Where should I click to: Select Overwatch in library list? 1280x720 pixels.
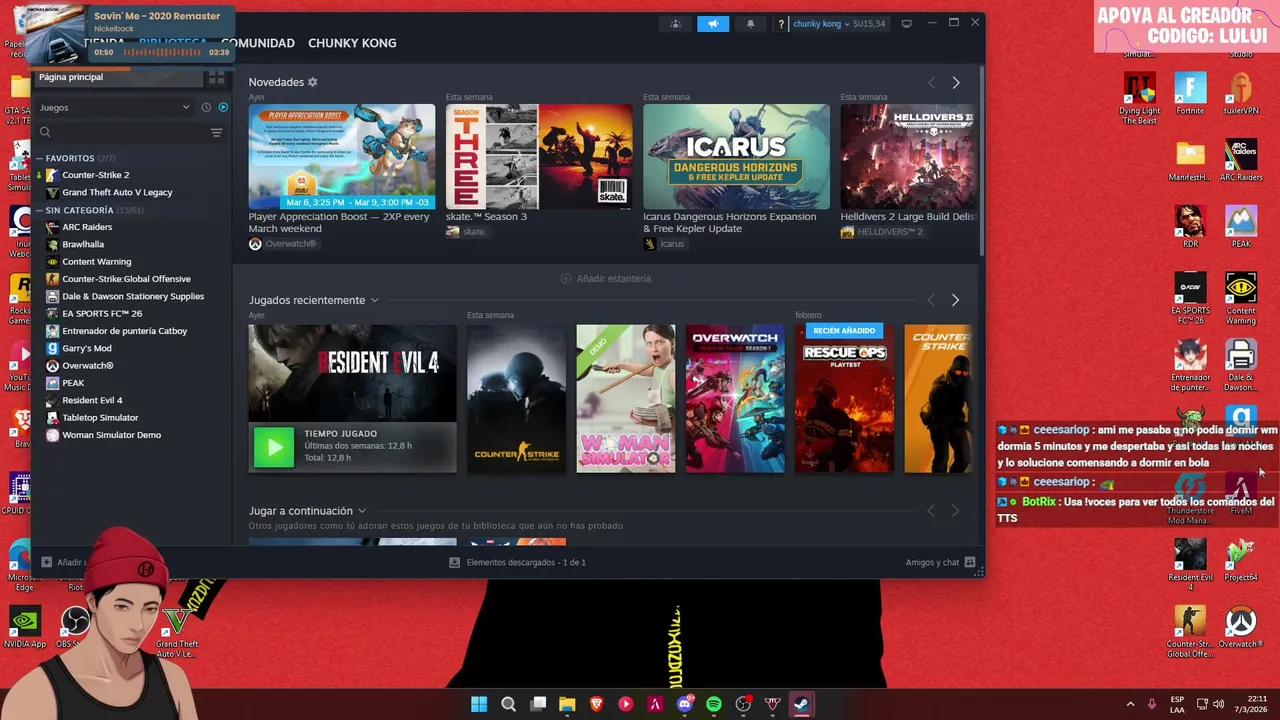[x=88, y=366]
